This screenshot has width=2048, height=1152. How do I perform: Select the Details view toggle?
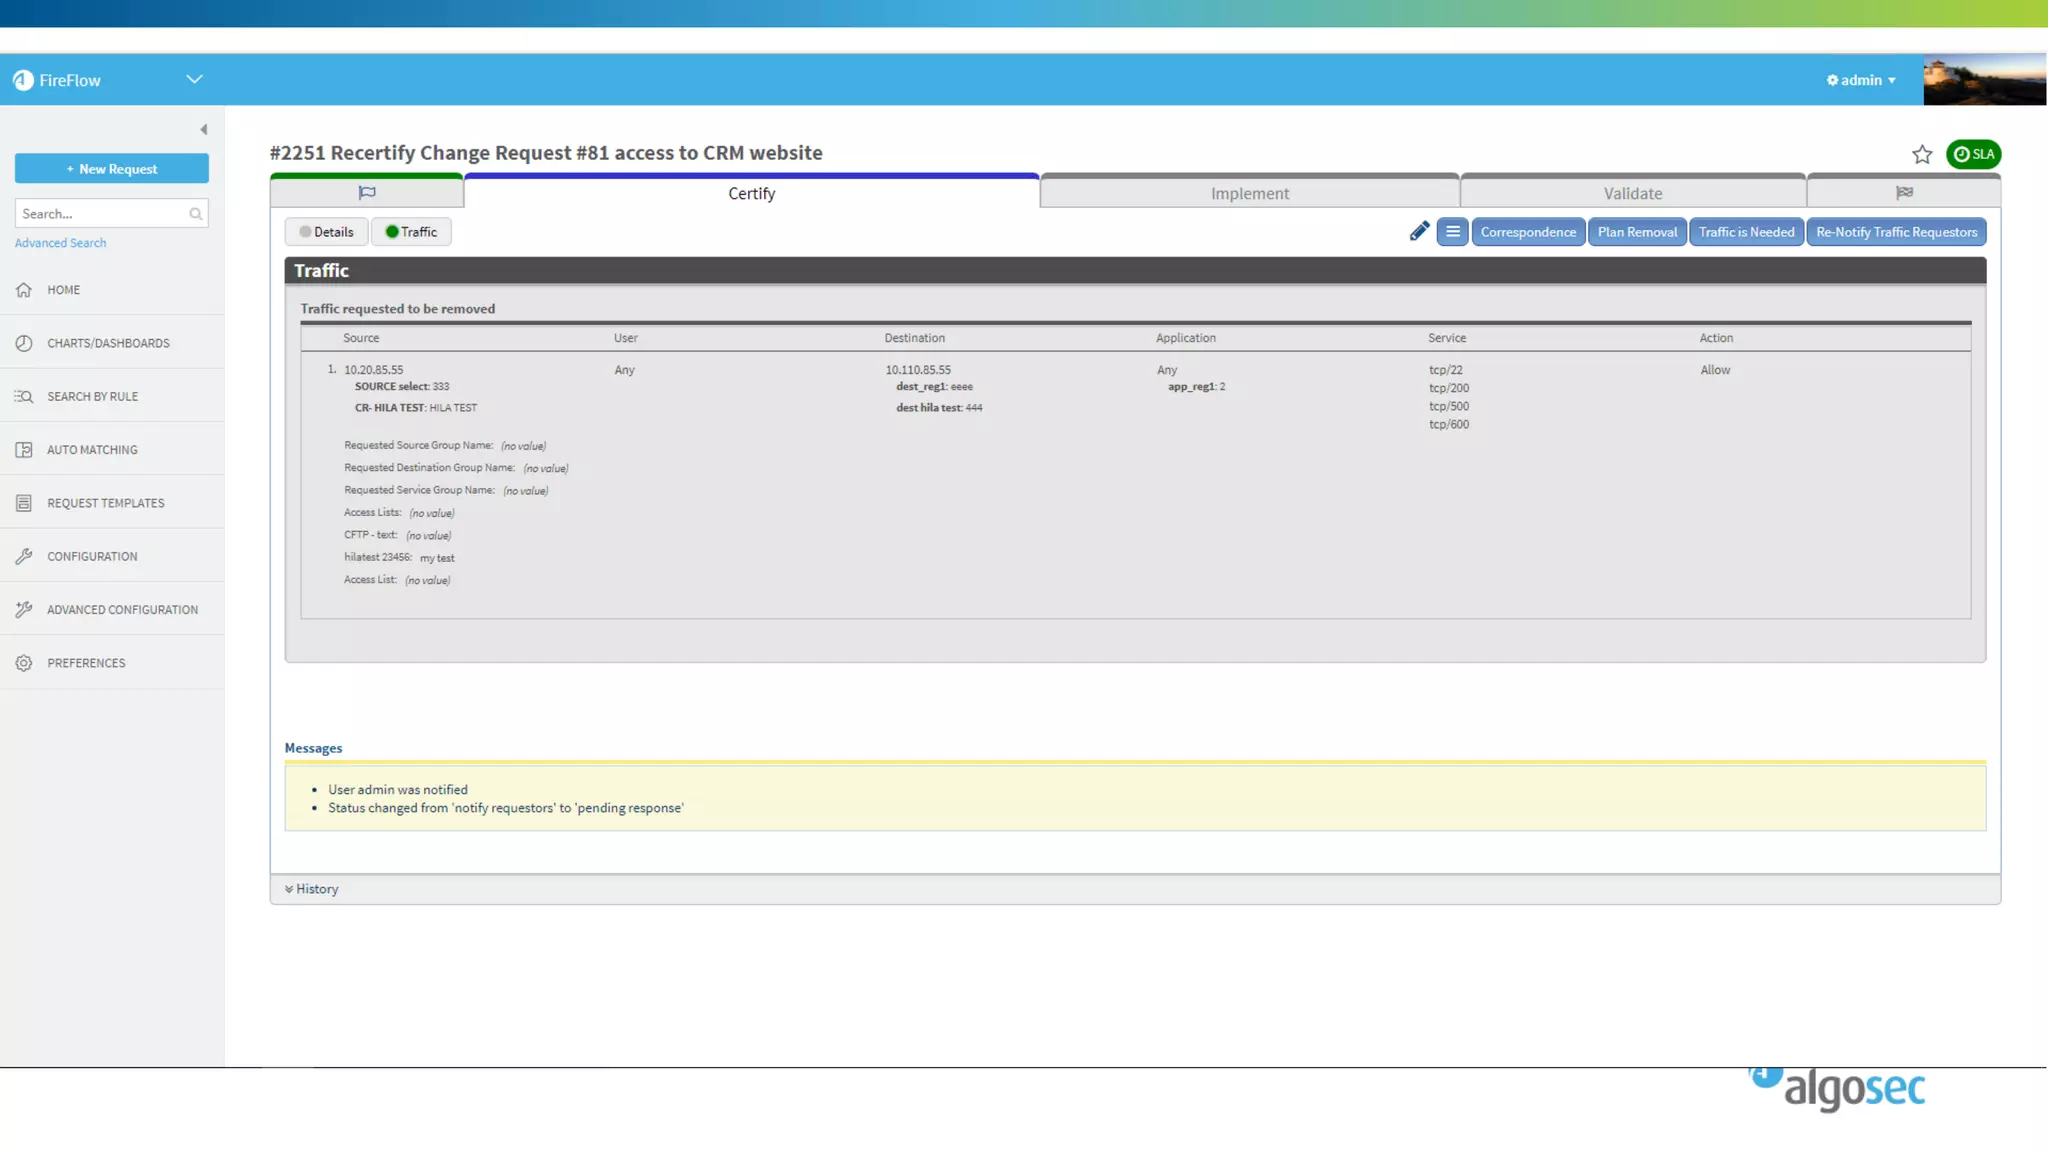pyautogui.click(x=326, y=232)
